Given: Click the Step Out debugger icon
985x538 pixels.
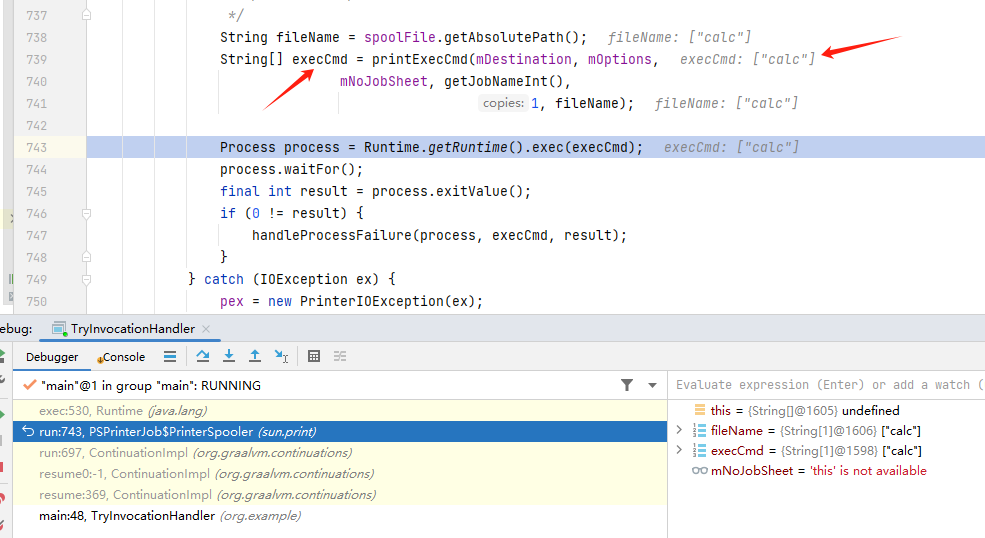Looking at the screenshot, I should click(x=255, y=356).
